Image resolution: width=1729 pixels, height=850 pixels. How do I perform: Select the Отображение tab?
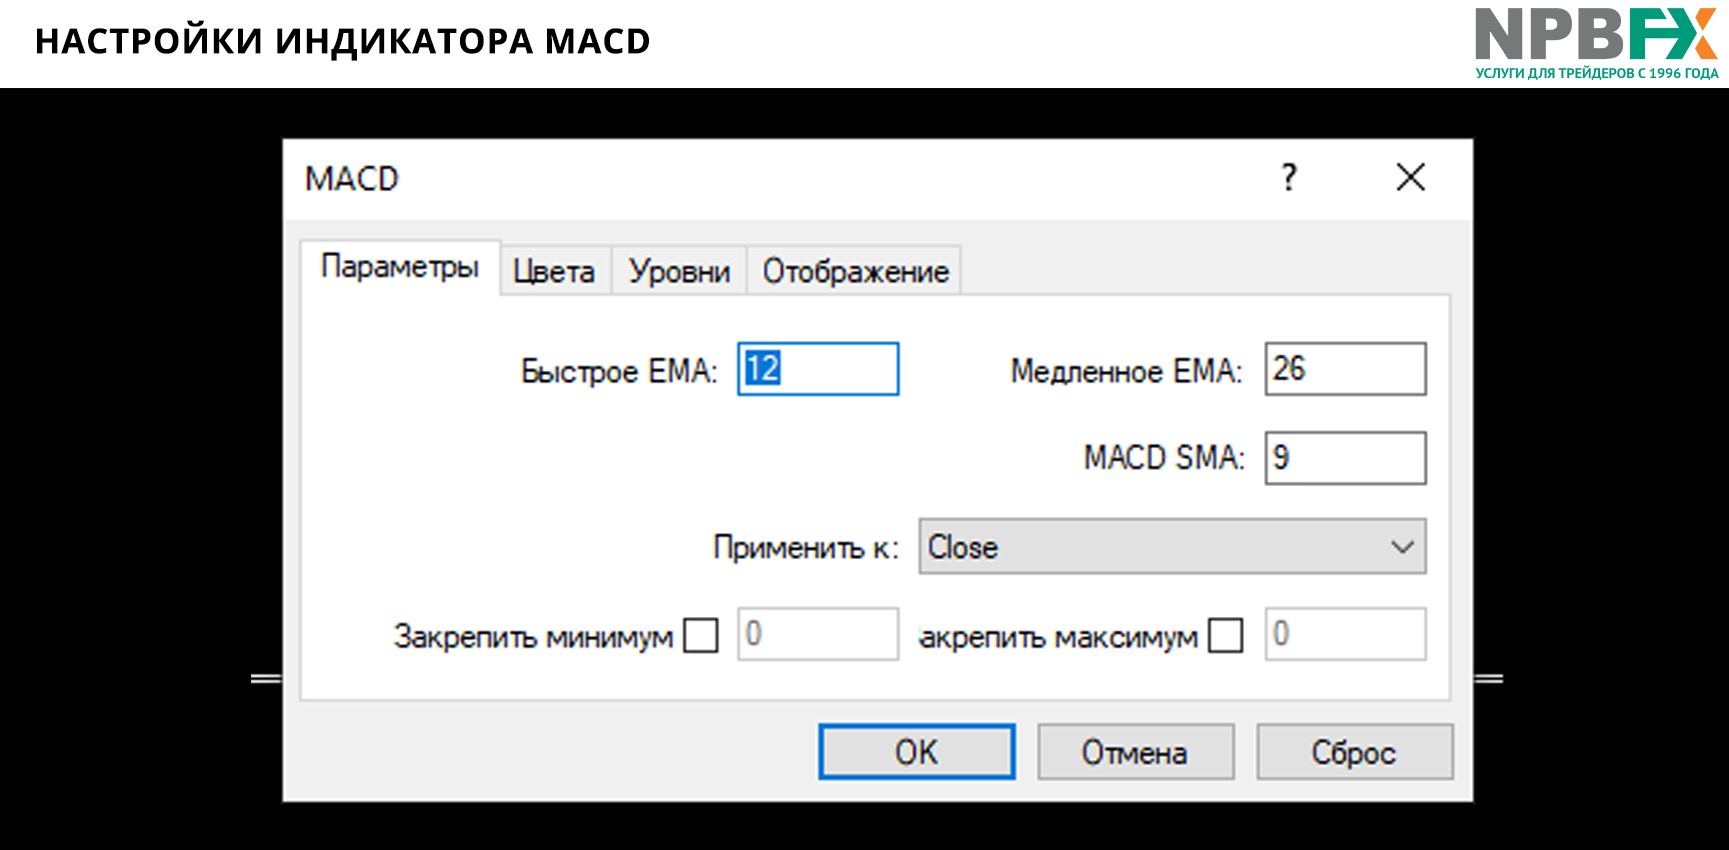[x=855, y=271]
